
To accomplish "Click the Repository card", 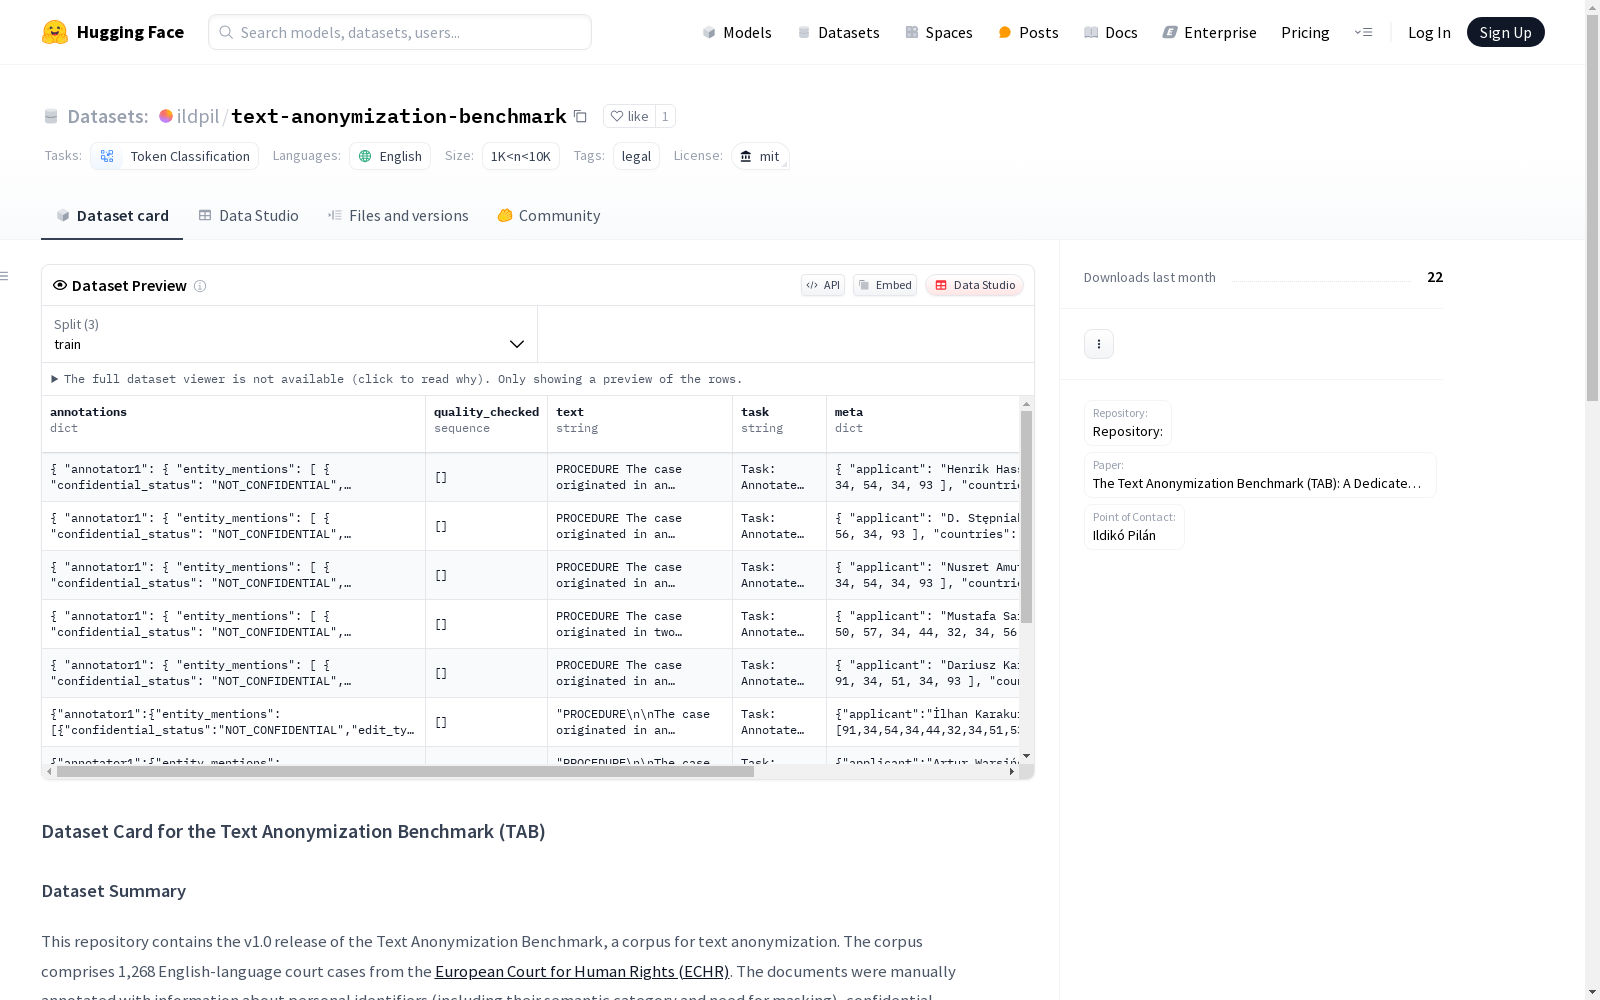I will pos(1127,423).
